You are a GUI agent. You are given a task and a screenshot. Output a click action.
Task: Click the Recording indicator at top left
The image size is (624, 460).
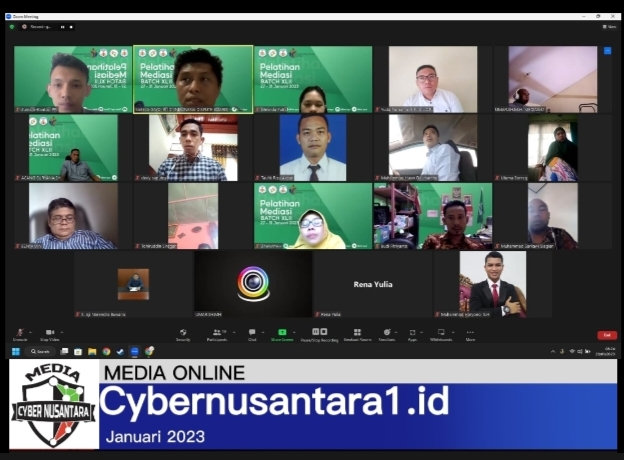click(x=37, y=27)
